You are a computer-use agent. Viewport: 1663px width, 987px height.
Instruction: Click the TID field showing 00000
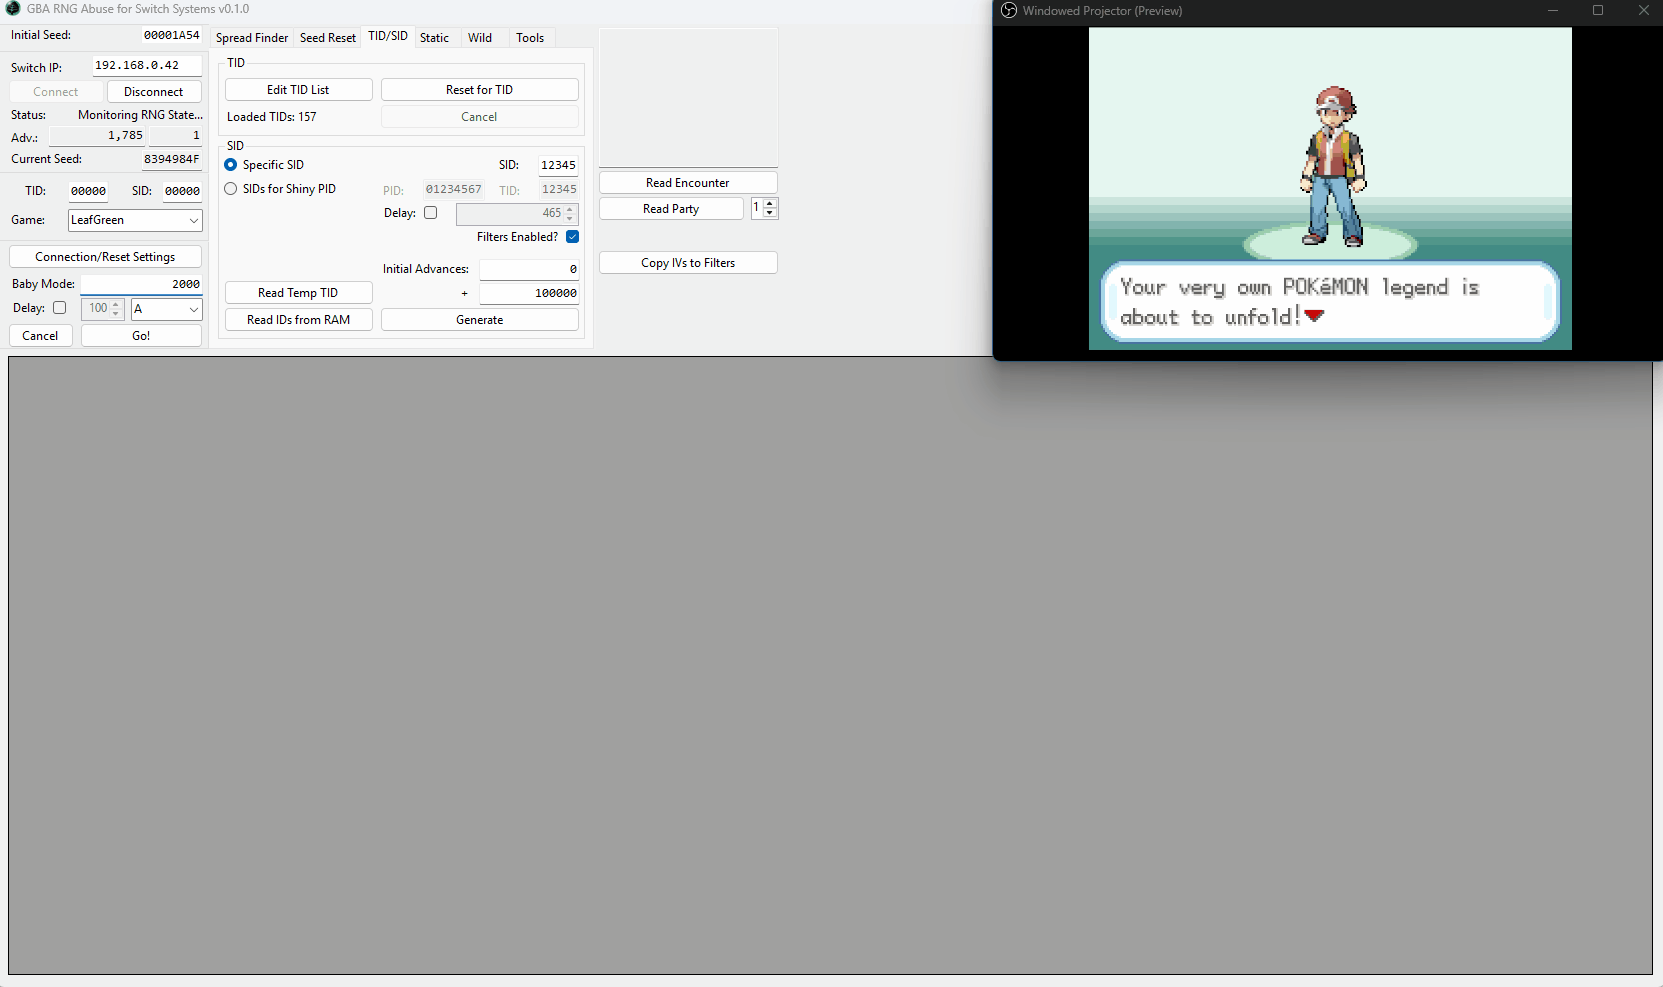coord(88,191)
